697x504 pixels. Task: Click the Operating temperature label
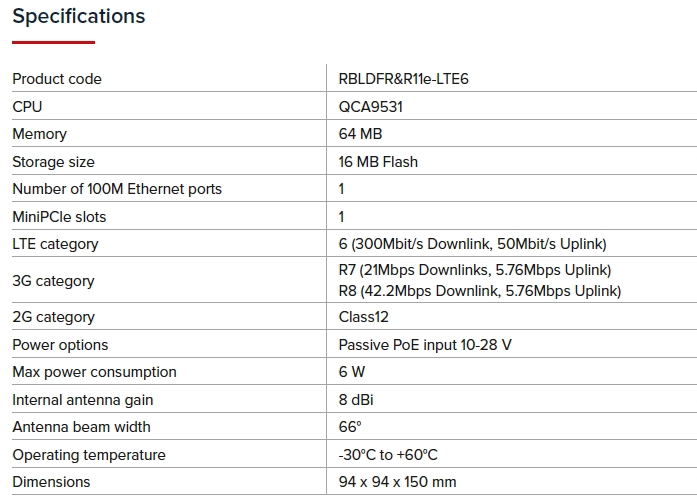point(88,455)
